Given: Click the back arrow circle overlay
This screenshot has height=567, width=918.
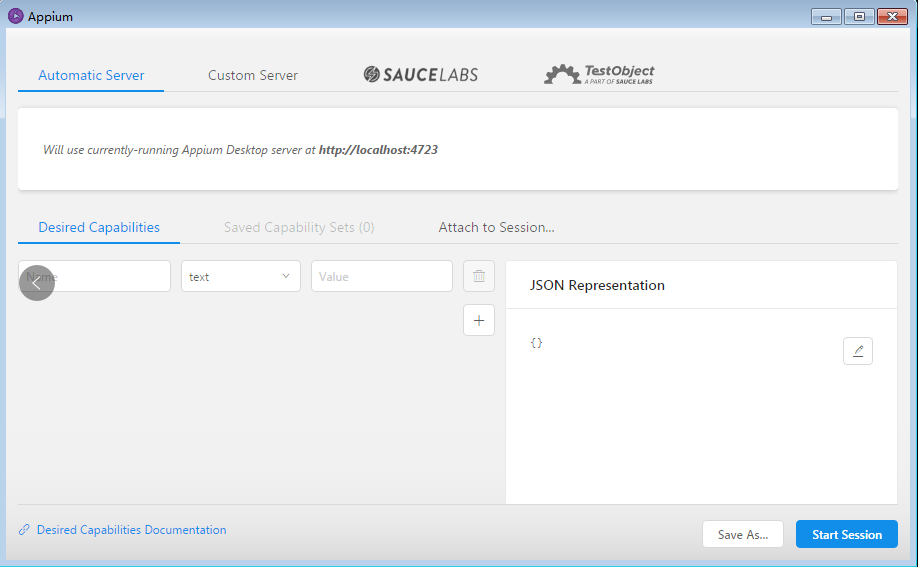Looking at the screenshot, I should click(x=37, y=283).
